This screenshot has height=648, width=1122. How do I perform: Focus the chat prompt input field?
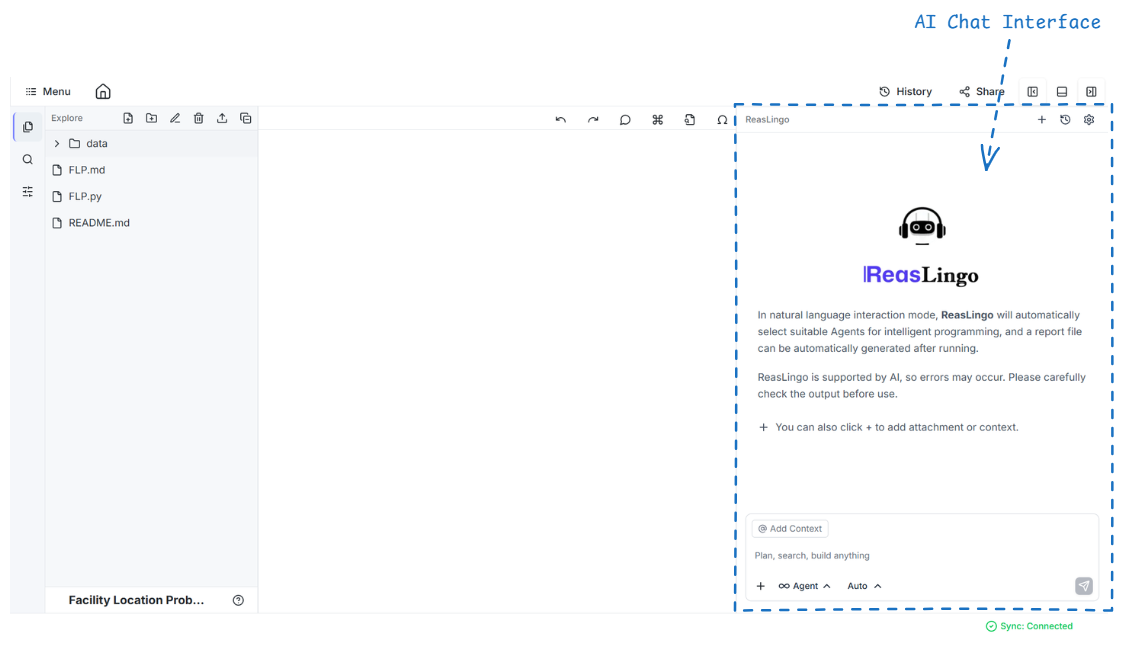coord(922,556)
